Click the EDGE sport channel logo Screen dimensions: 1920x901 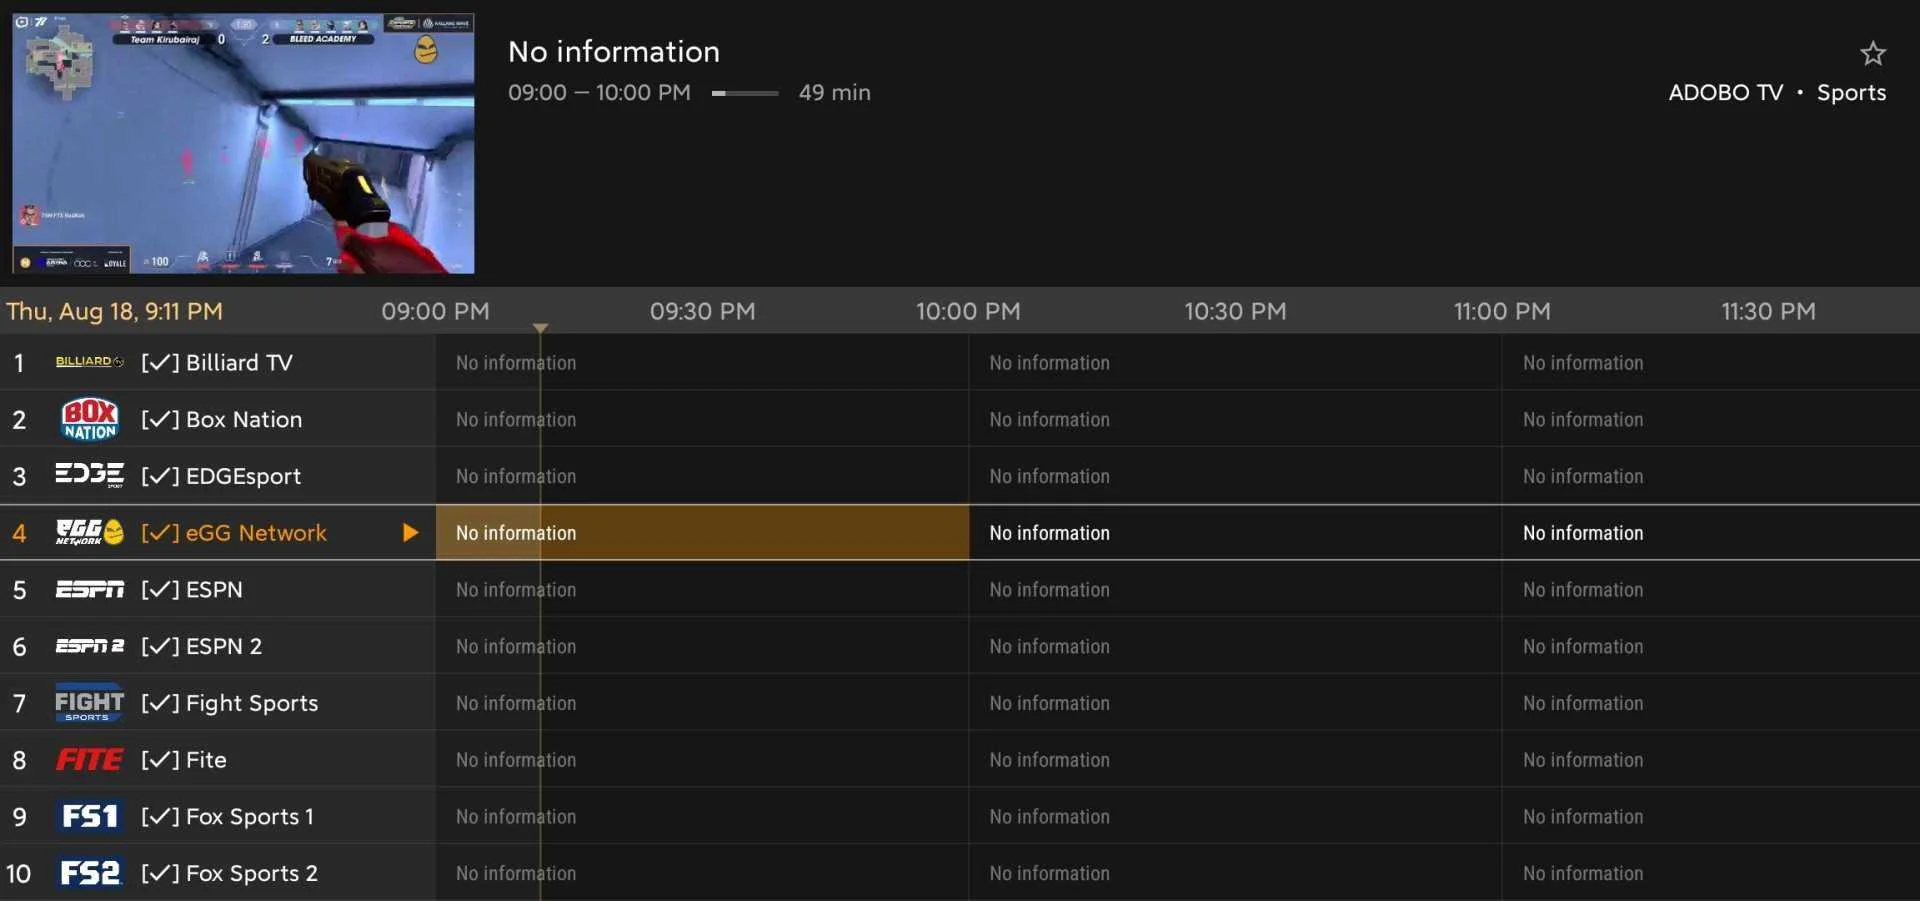[x=90, y=475]
